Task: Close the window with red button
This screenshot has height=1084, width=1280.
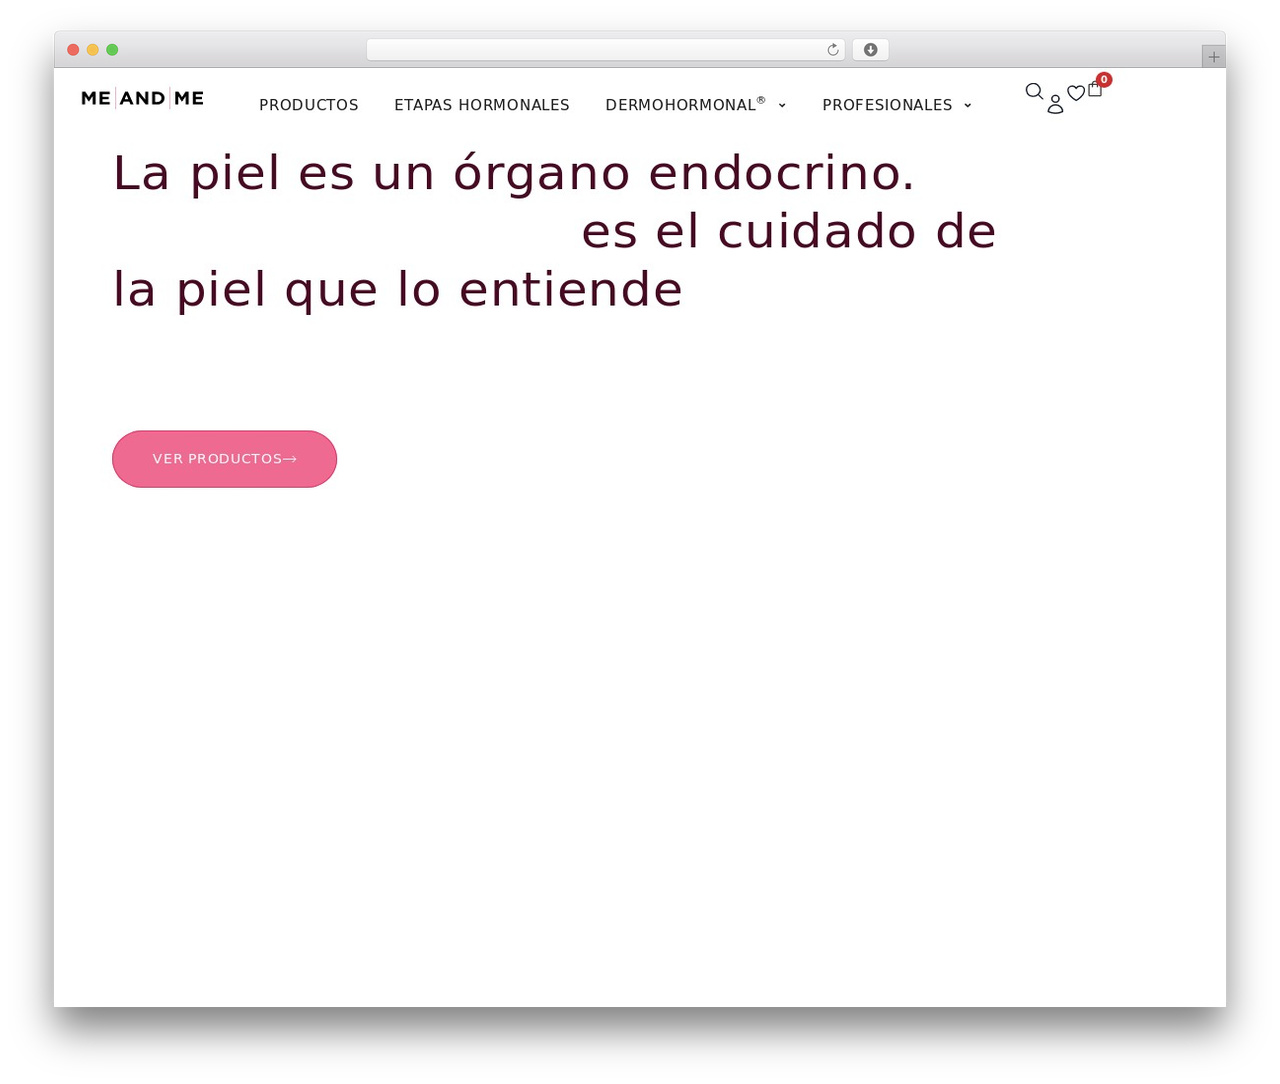Action: coord(73,50)
